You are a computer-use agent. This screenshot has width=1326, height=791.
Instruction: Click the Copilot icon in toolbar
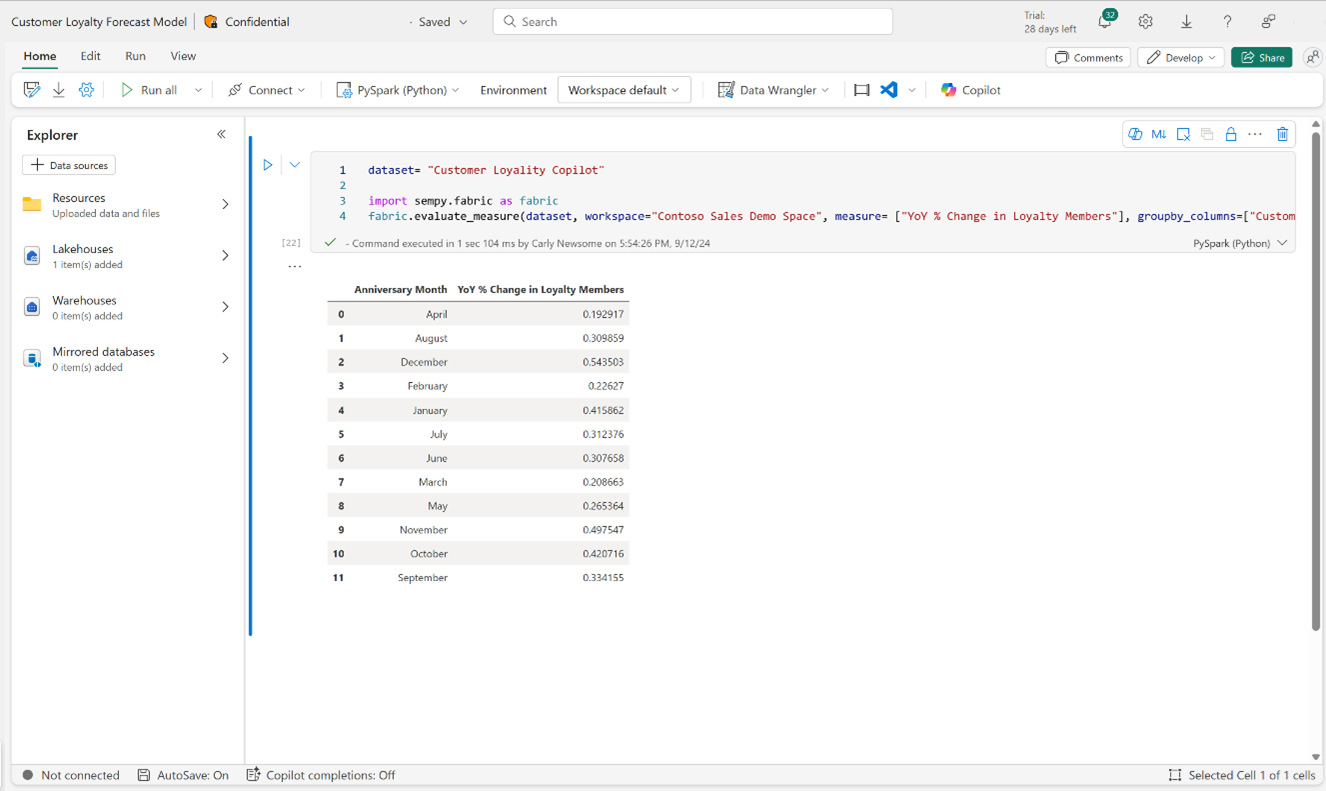(969, 90)
